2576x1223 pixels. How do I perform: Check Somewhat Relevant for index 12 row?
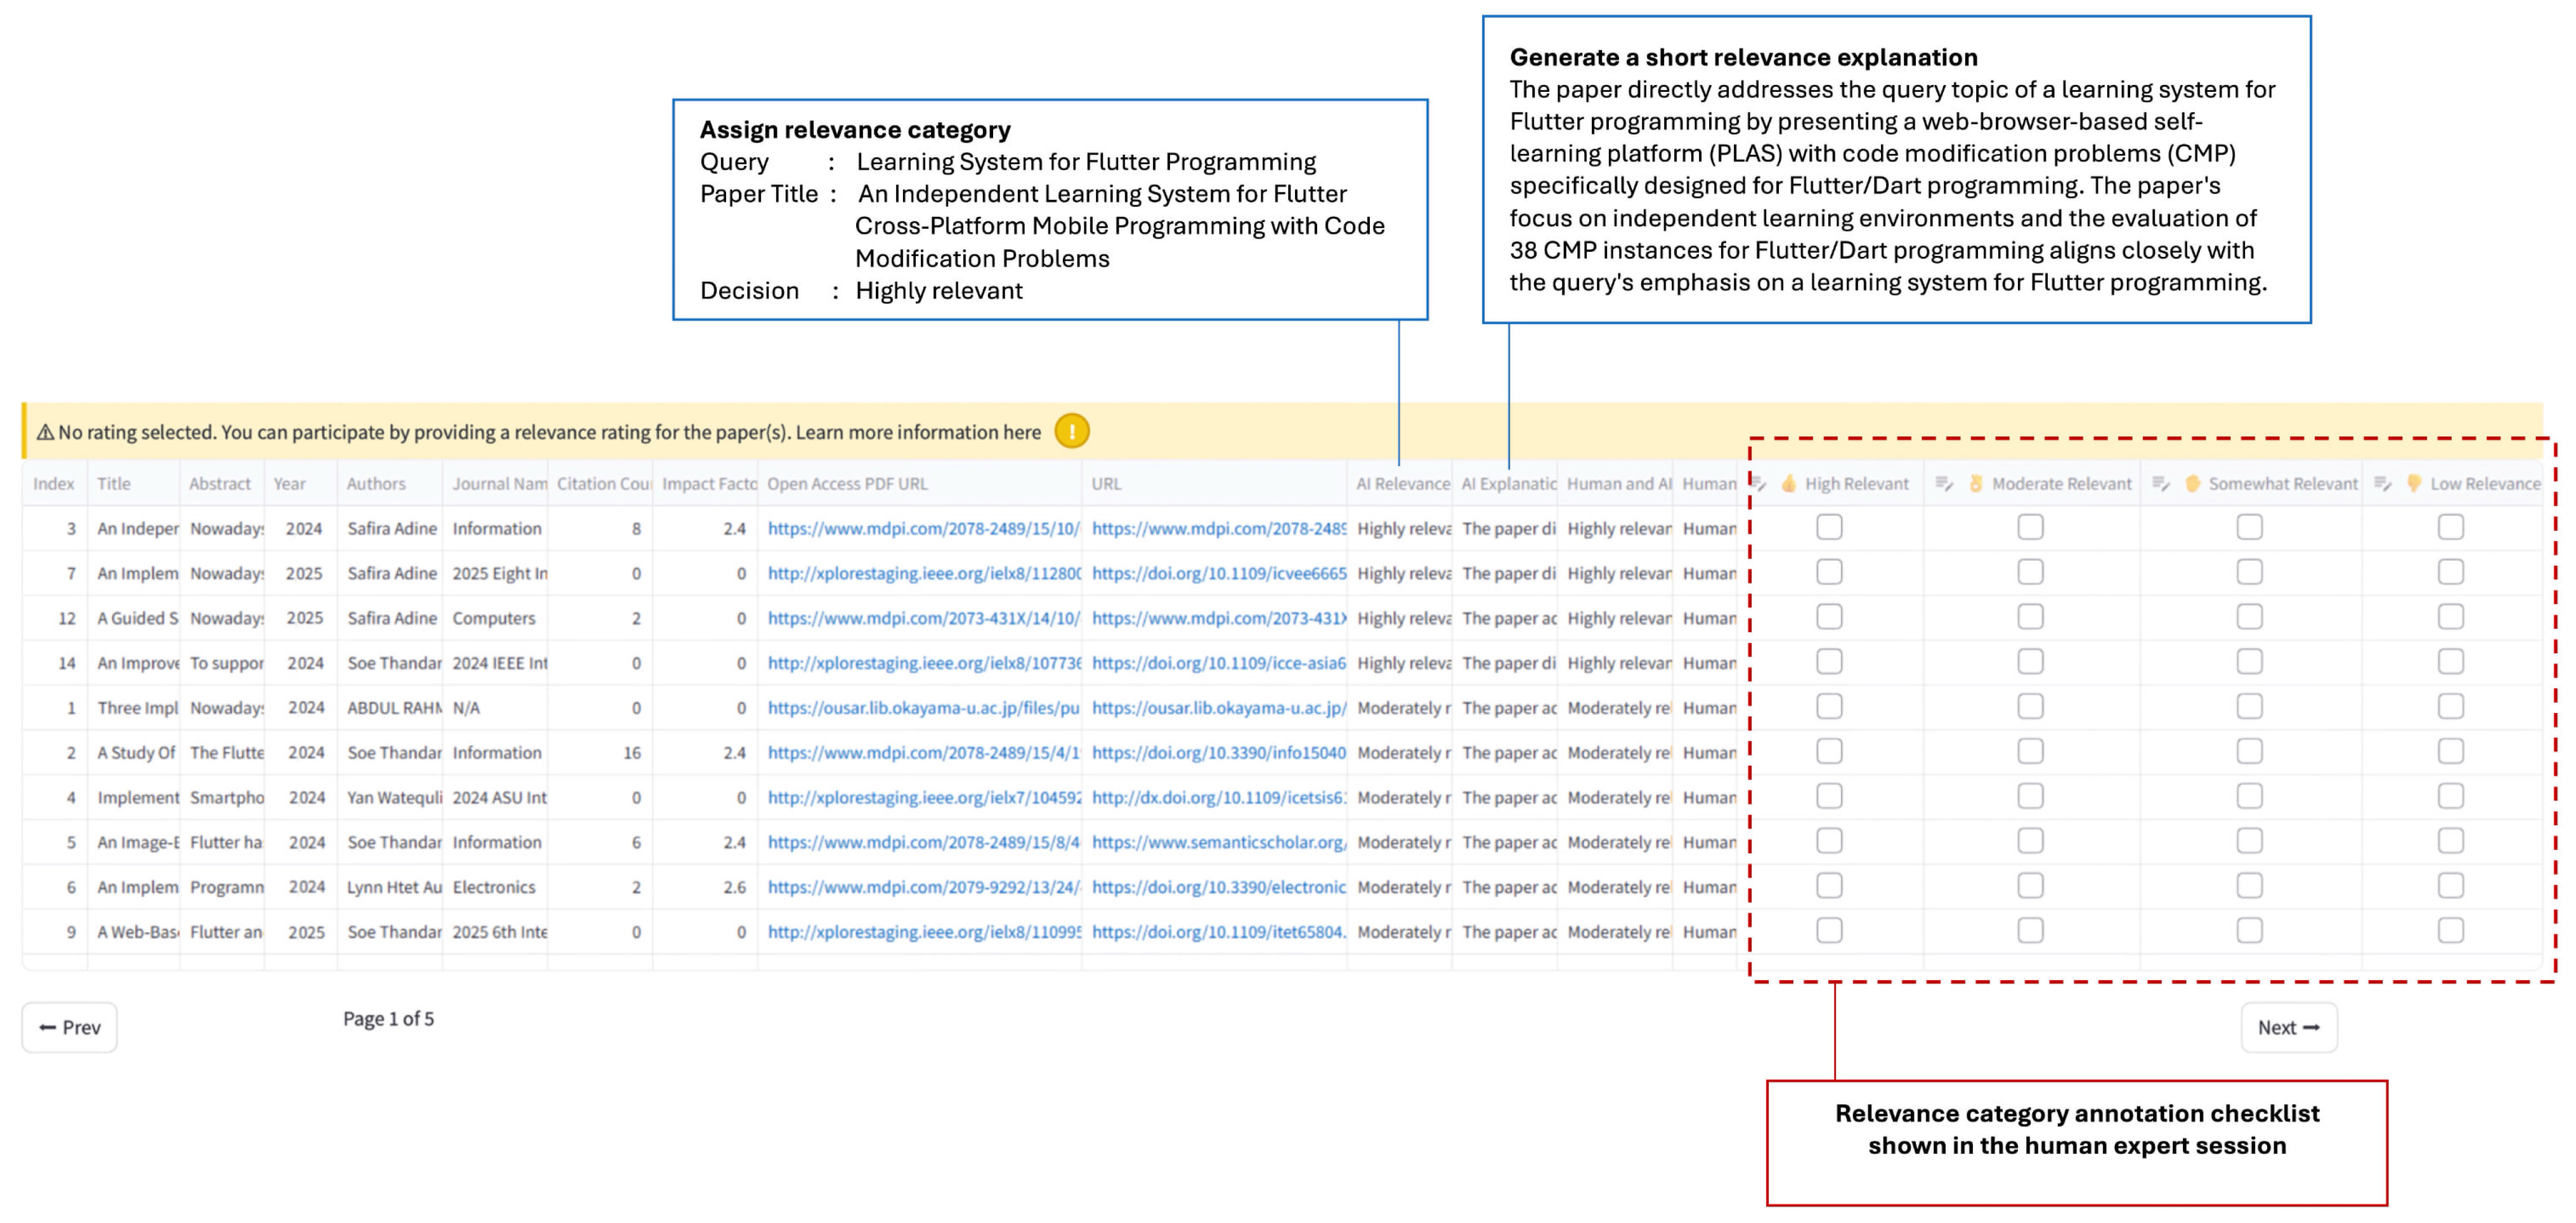(2249, 617)
